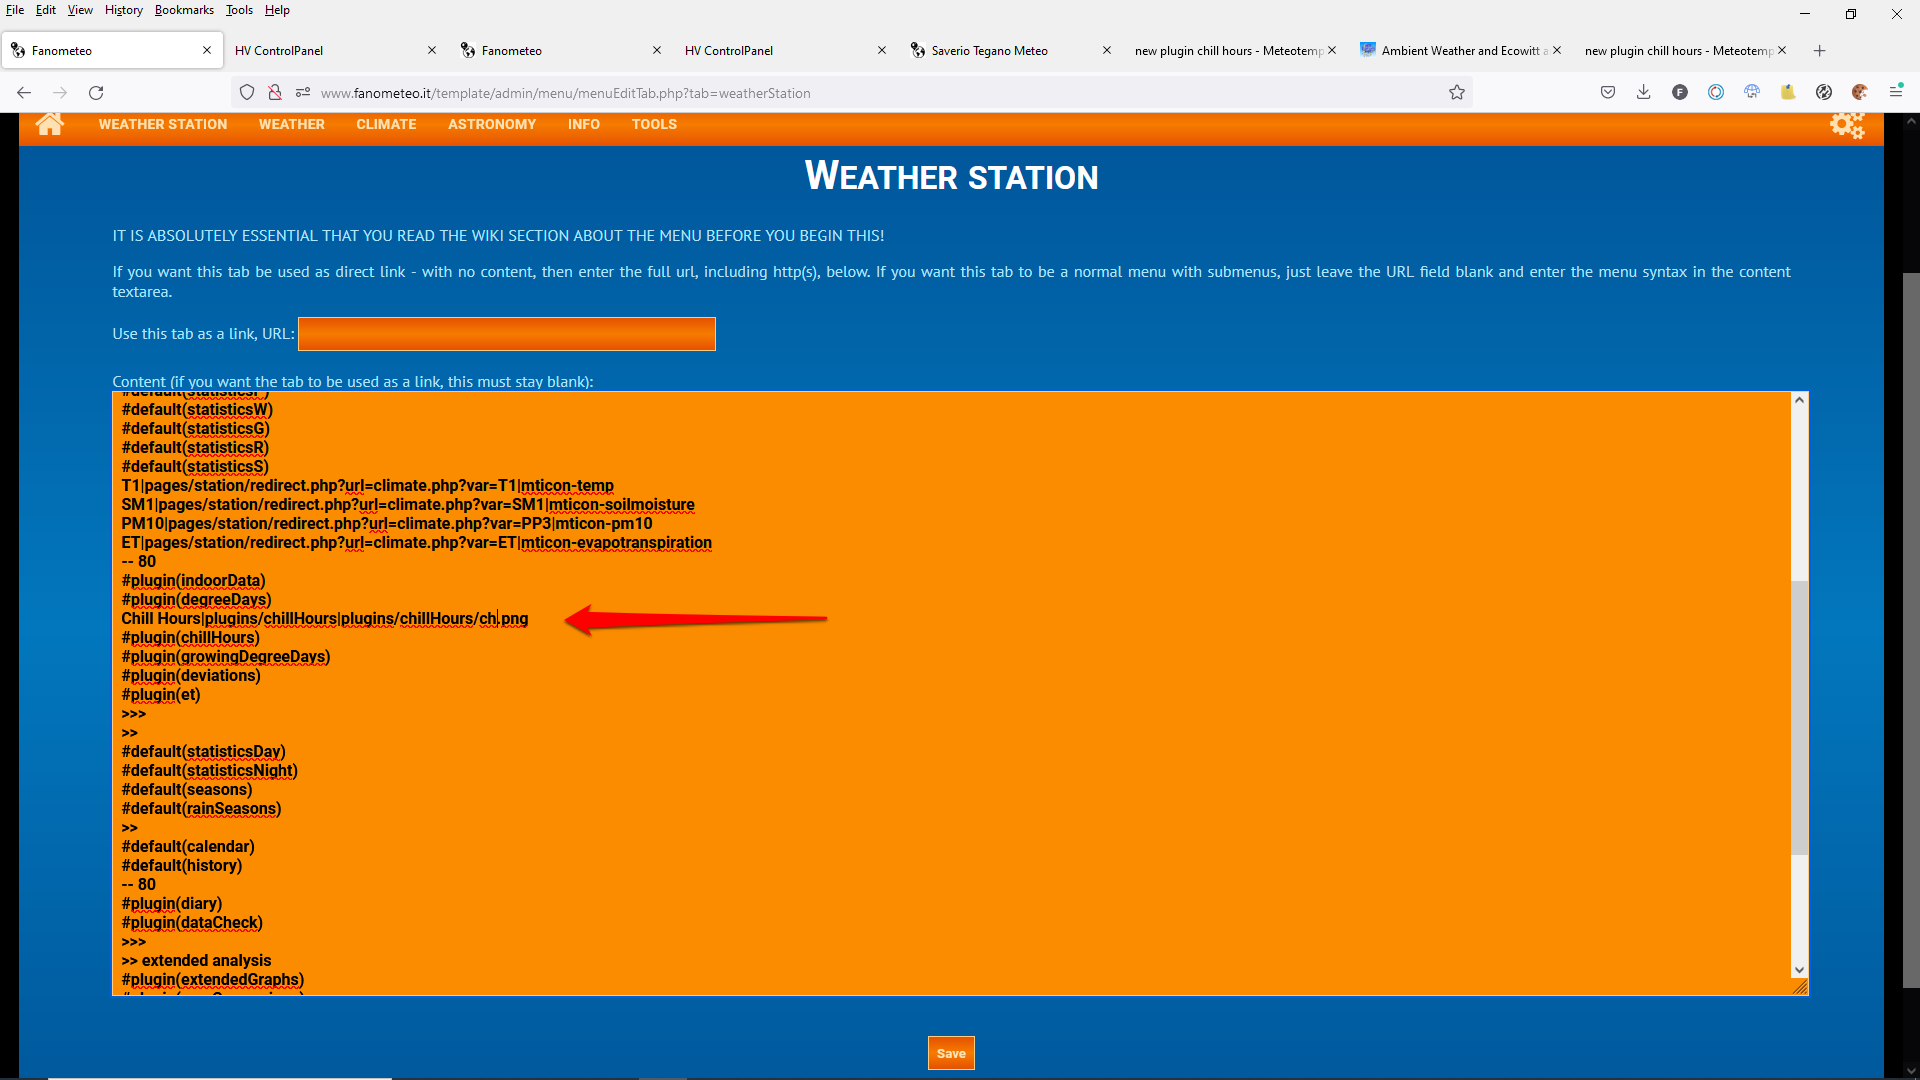Click the #default(statisticsDay) line

204,752
